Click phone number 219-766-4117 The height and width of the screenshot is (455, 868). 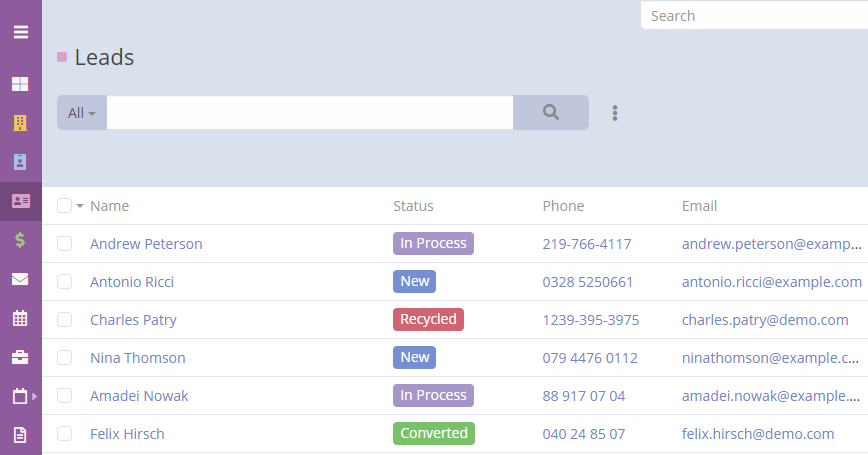[x=587, y=244]
